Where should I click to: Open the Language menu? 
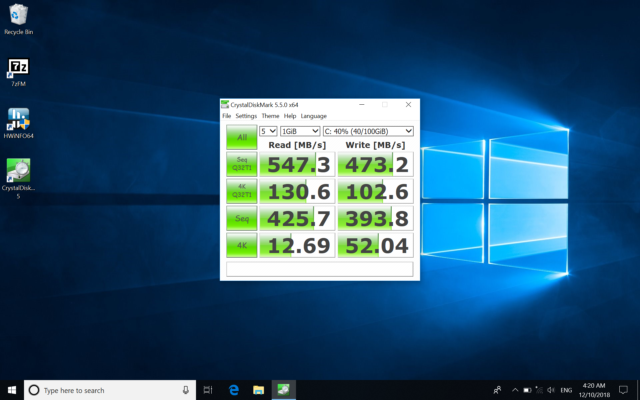point(313,116)
